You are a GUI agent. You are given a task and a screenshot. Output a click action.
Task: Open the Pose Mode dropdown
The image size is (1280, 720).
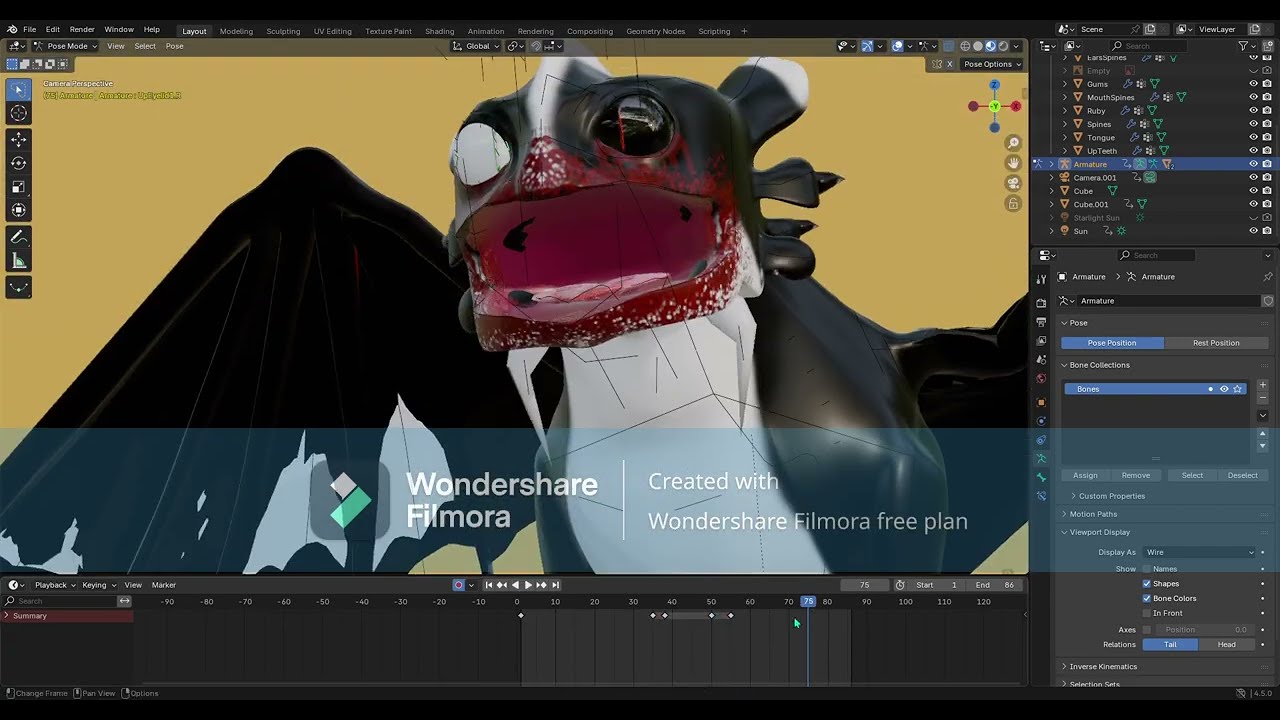pos(67,46)
